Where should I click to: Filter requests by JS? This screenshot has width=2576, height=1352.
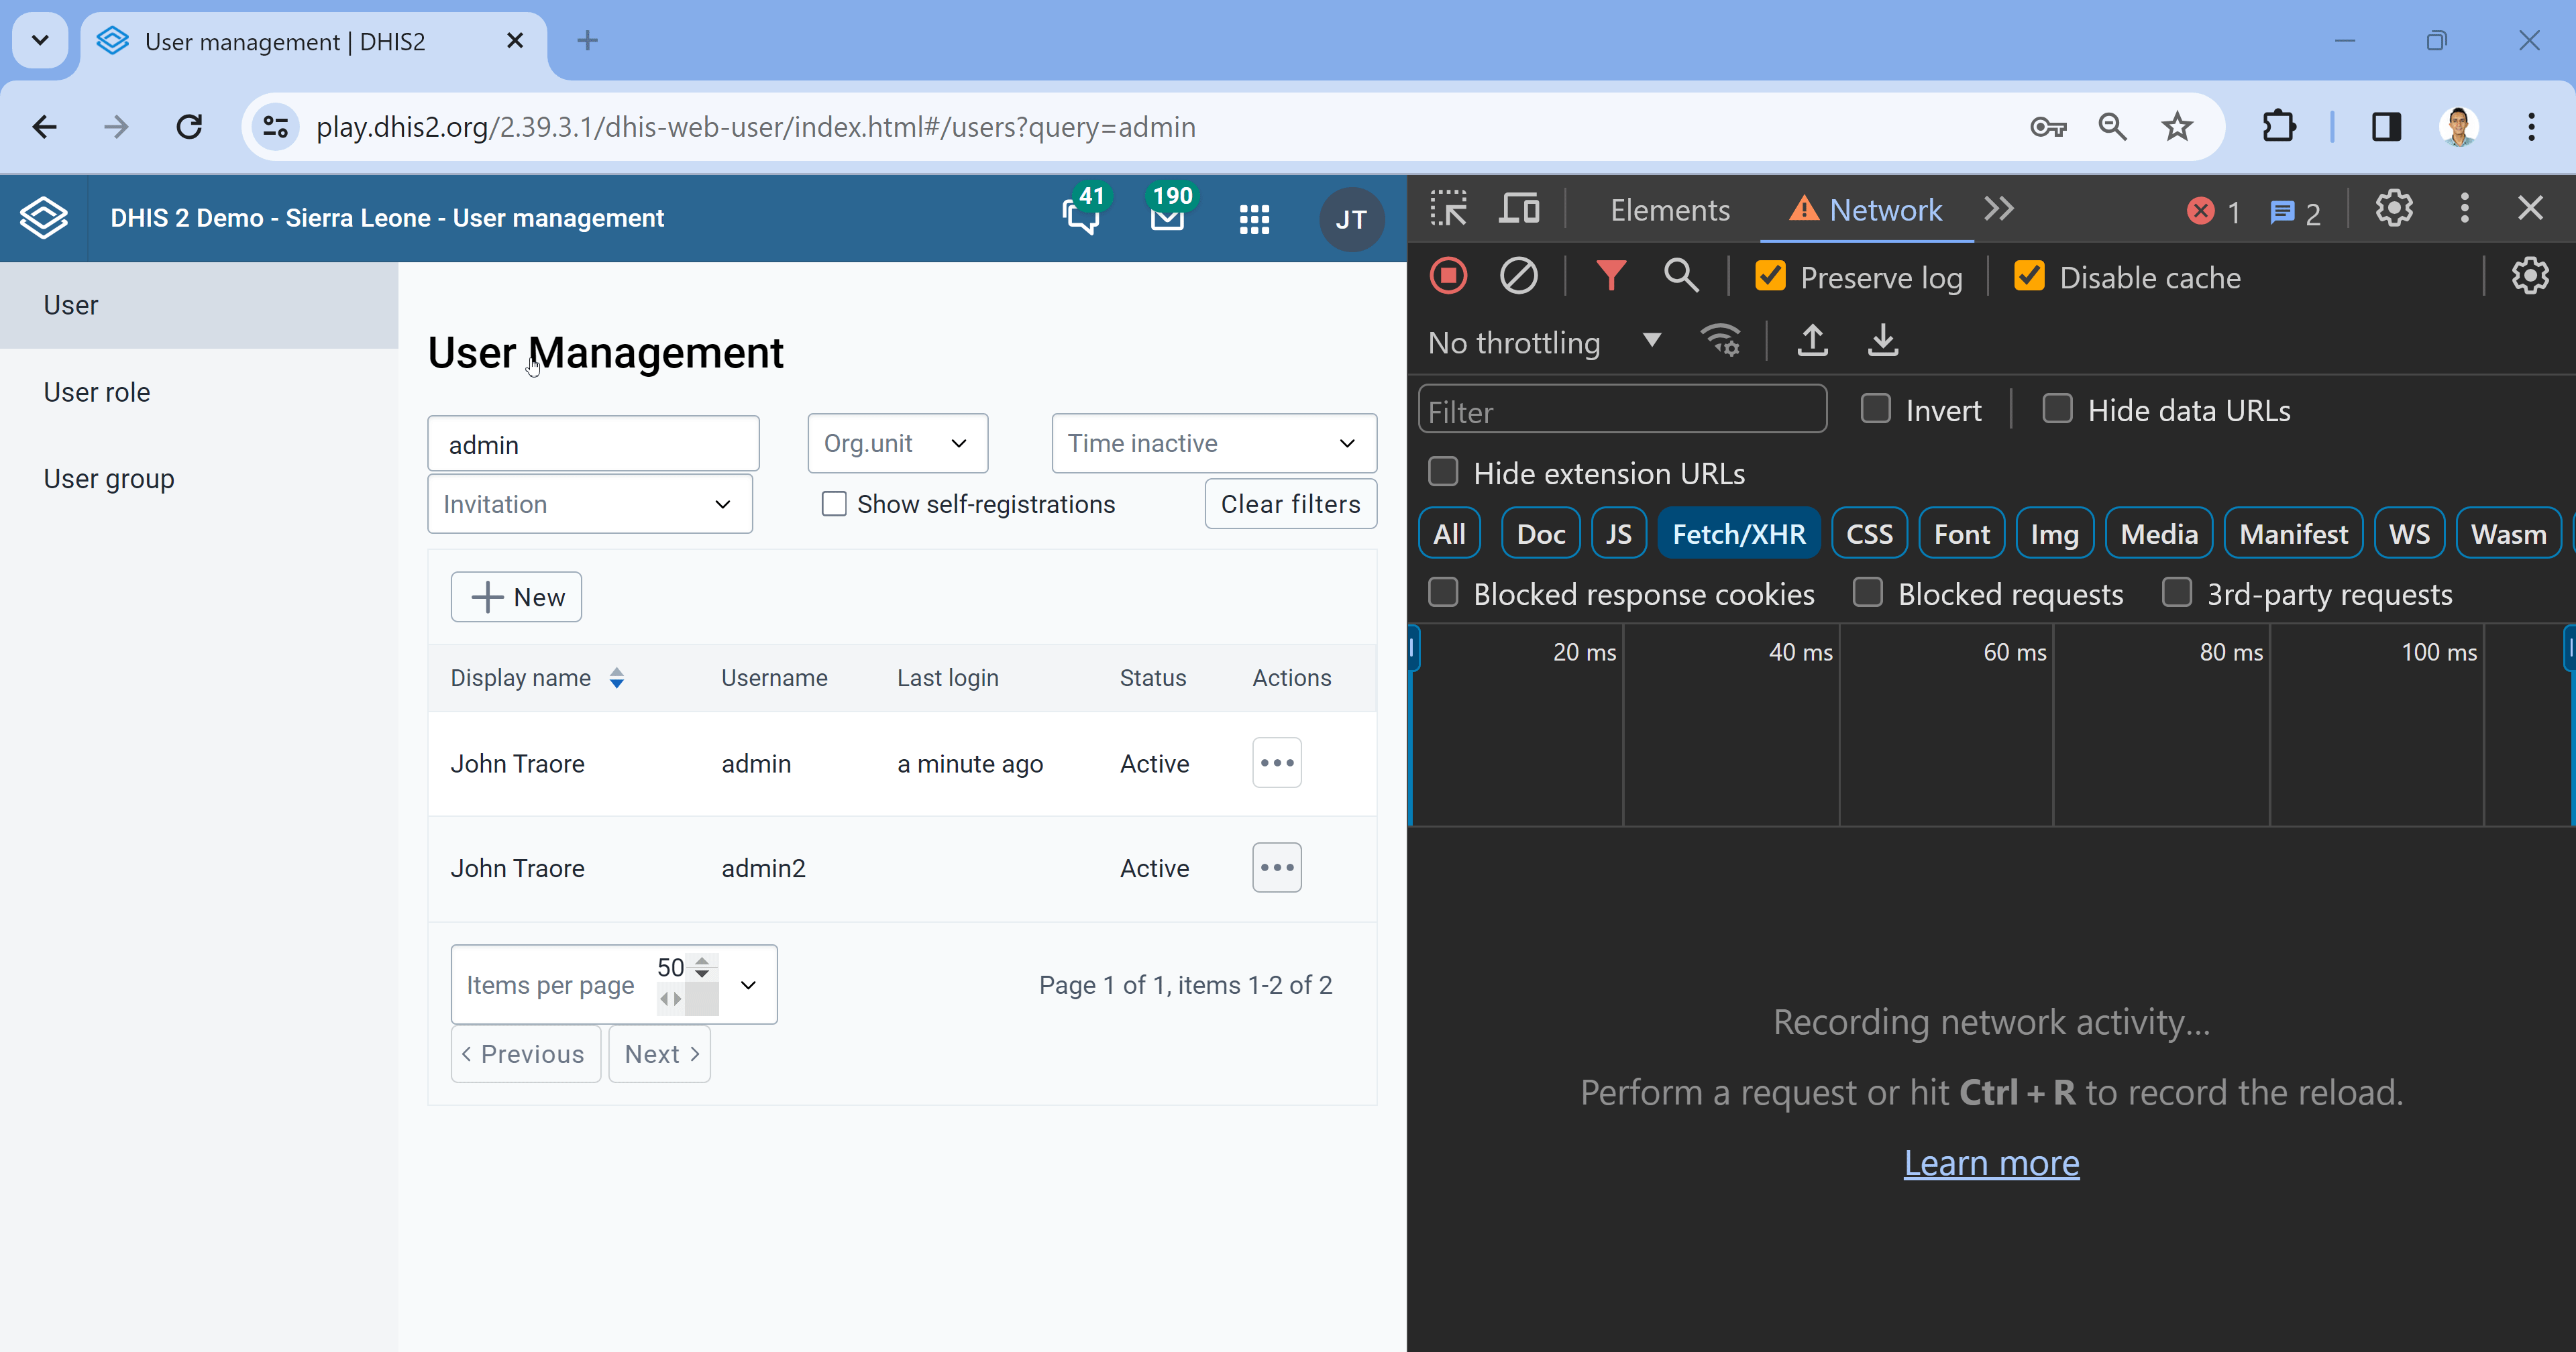1619,534
